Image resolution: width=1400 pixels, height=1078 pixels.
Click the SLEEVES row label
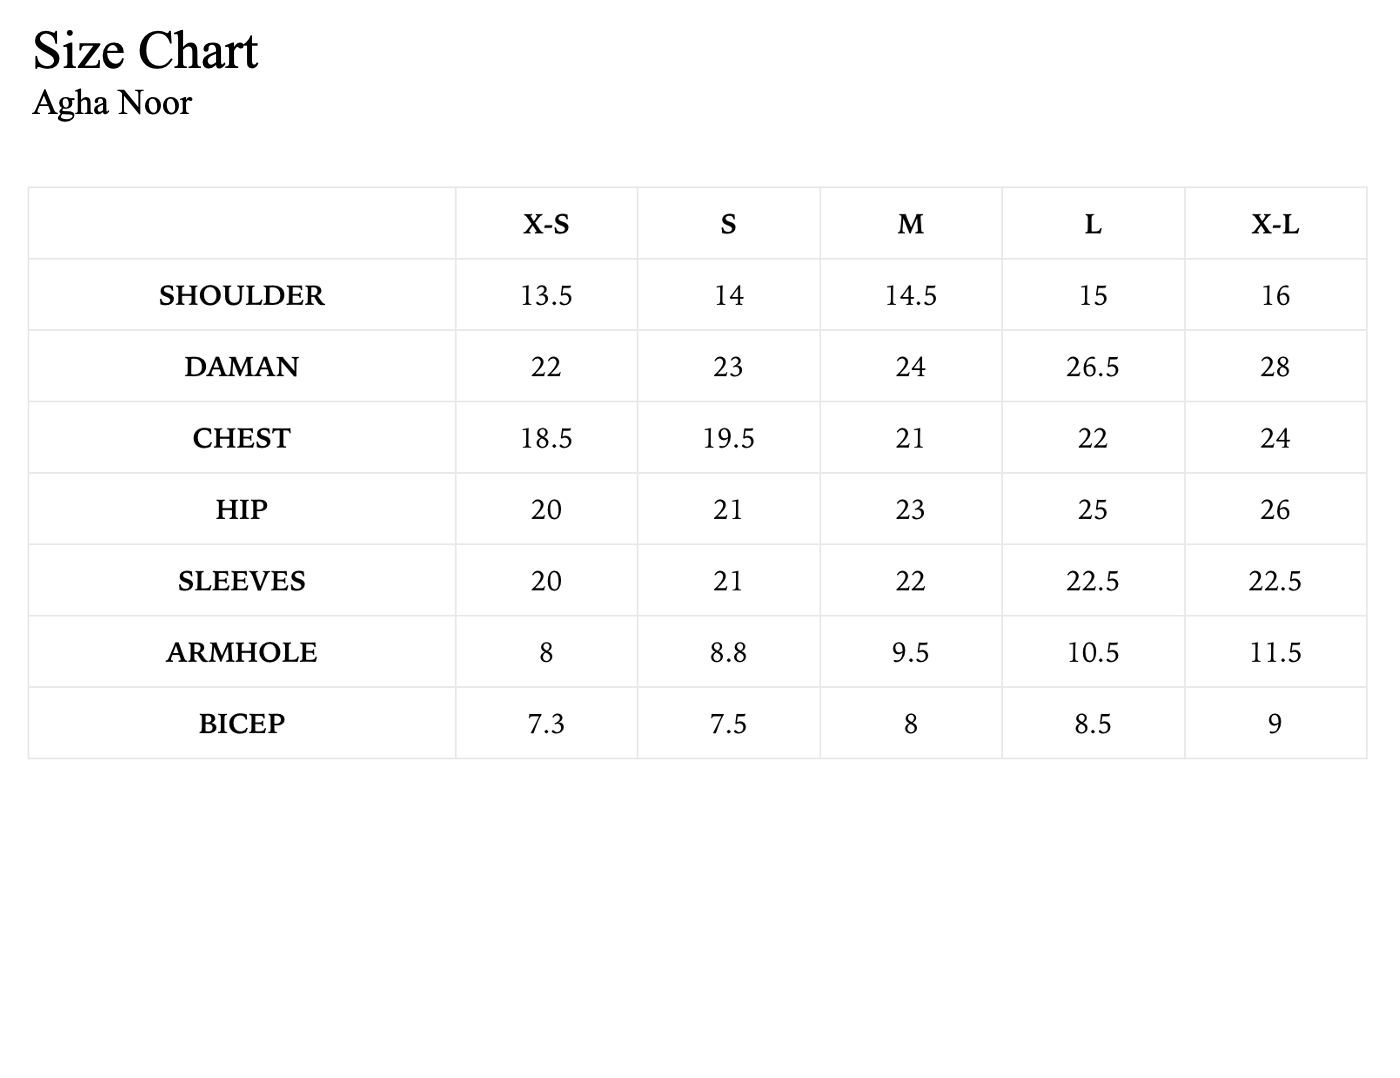click(x=242, y=581)
